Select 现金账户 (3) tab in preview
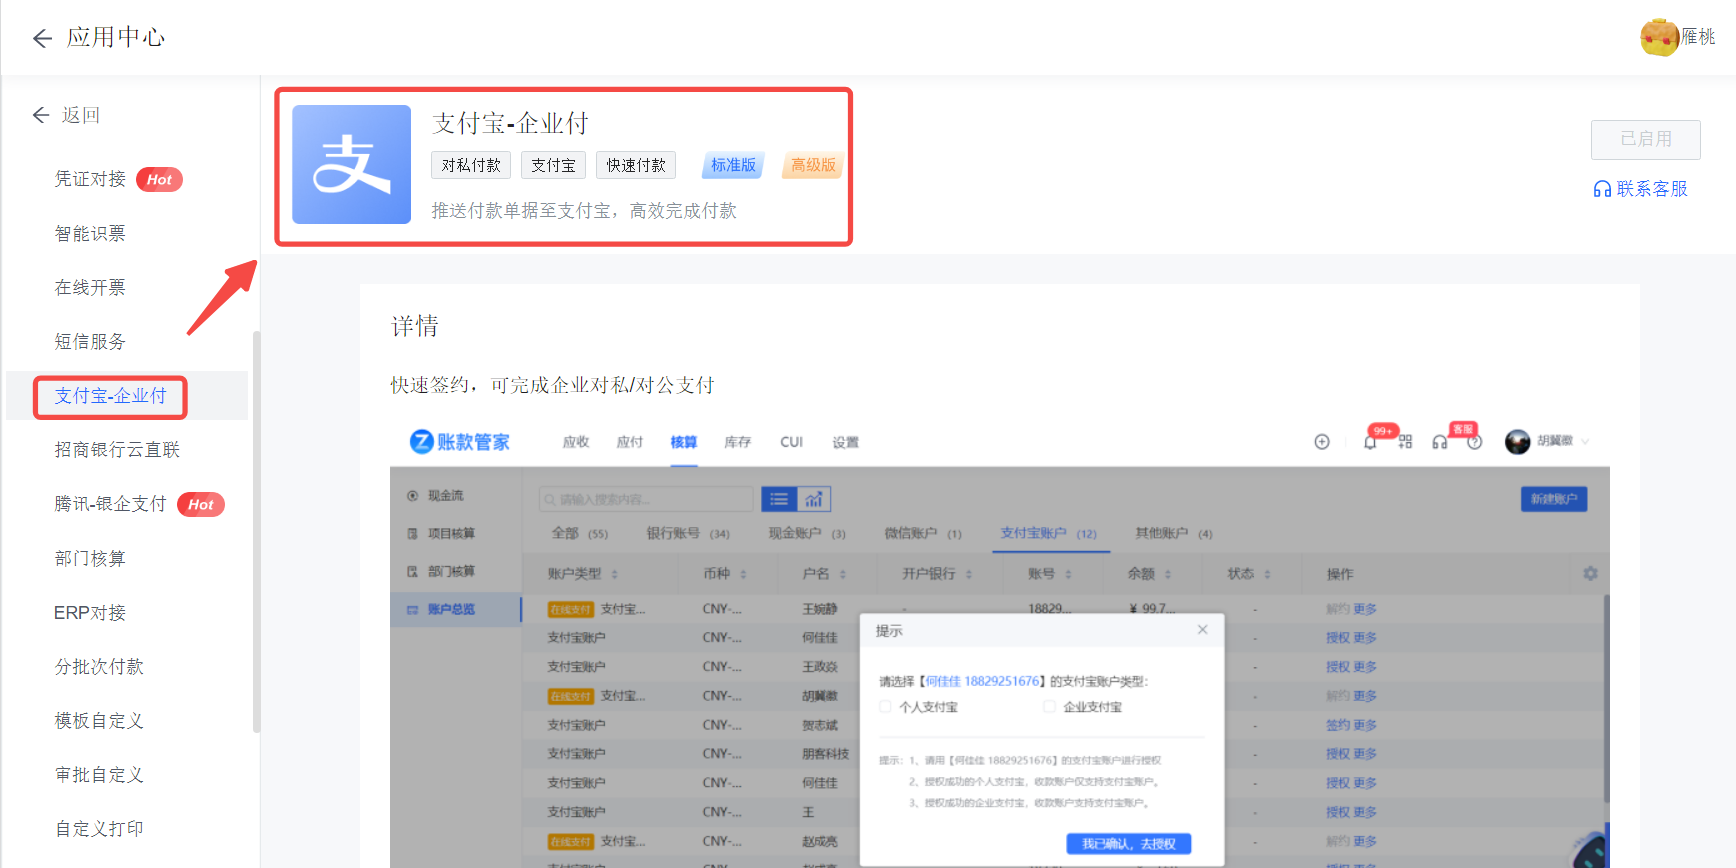Screen dimensions: 1736x868 click(x=807, y=533)
